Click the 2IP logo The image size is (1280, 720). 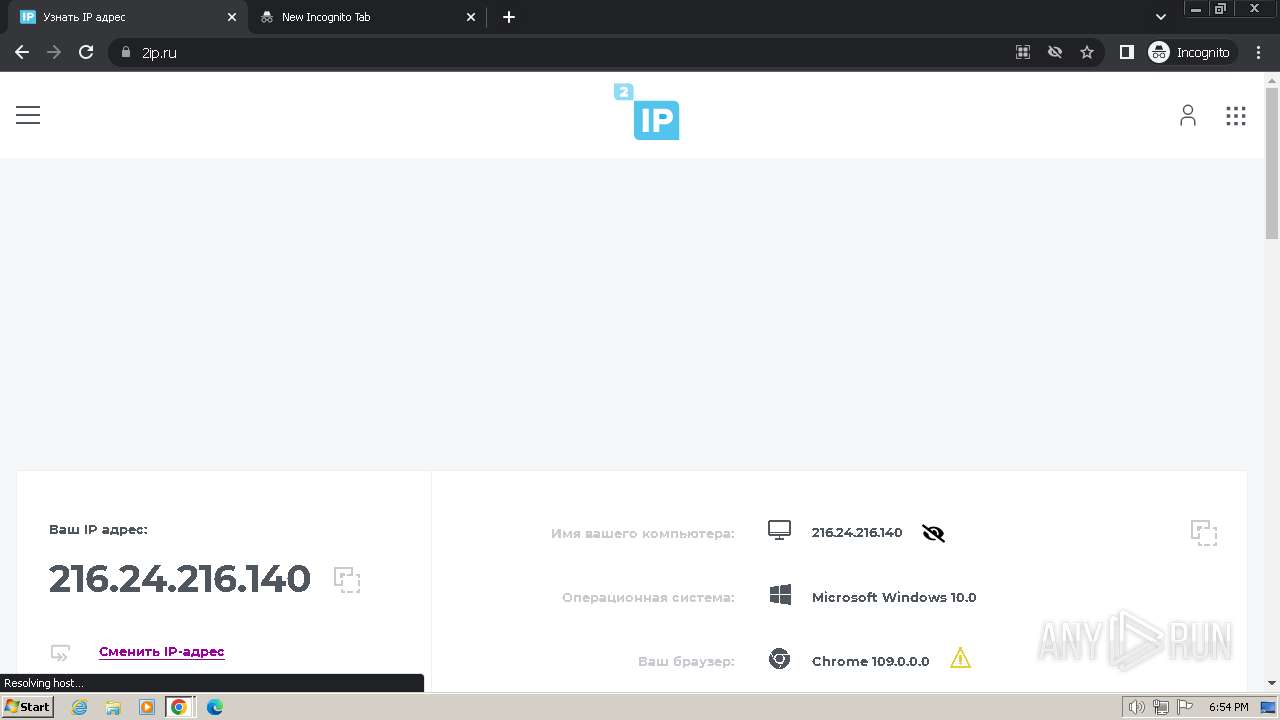pyautogui.click(x=647, y=111)
